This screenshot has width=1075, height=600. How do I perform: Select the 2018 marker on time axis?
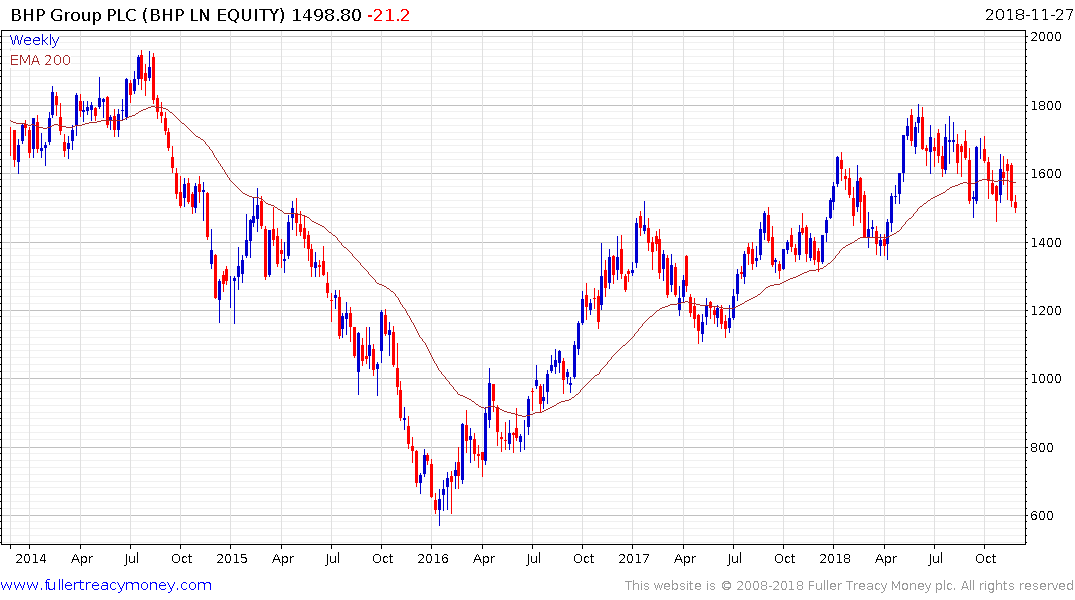(x=834, y=558)
